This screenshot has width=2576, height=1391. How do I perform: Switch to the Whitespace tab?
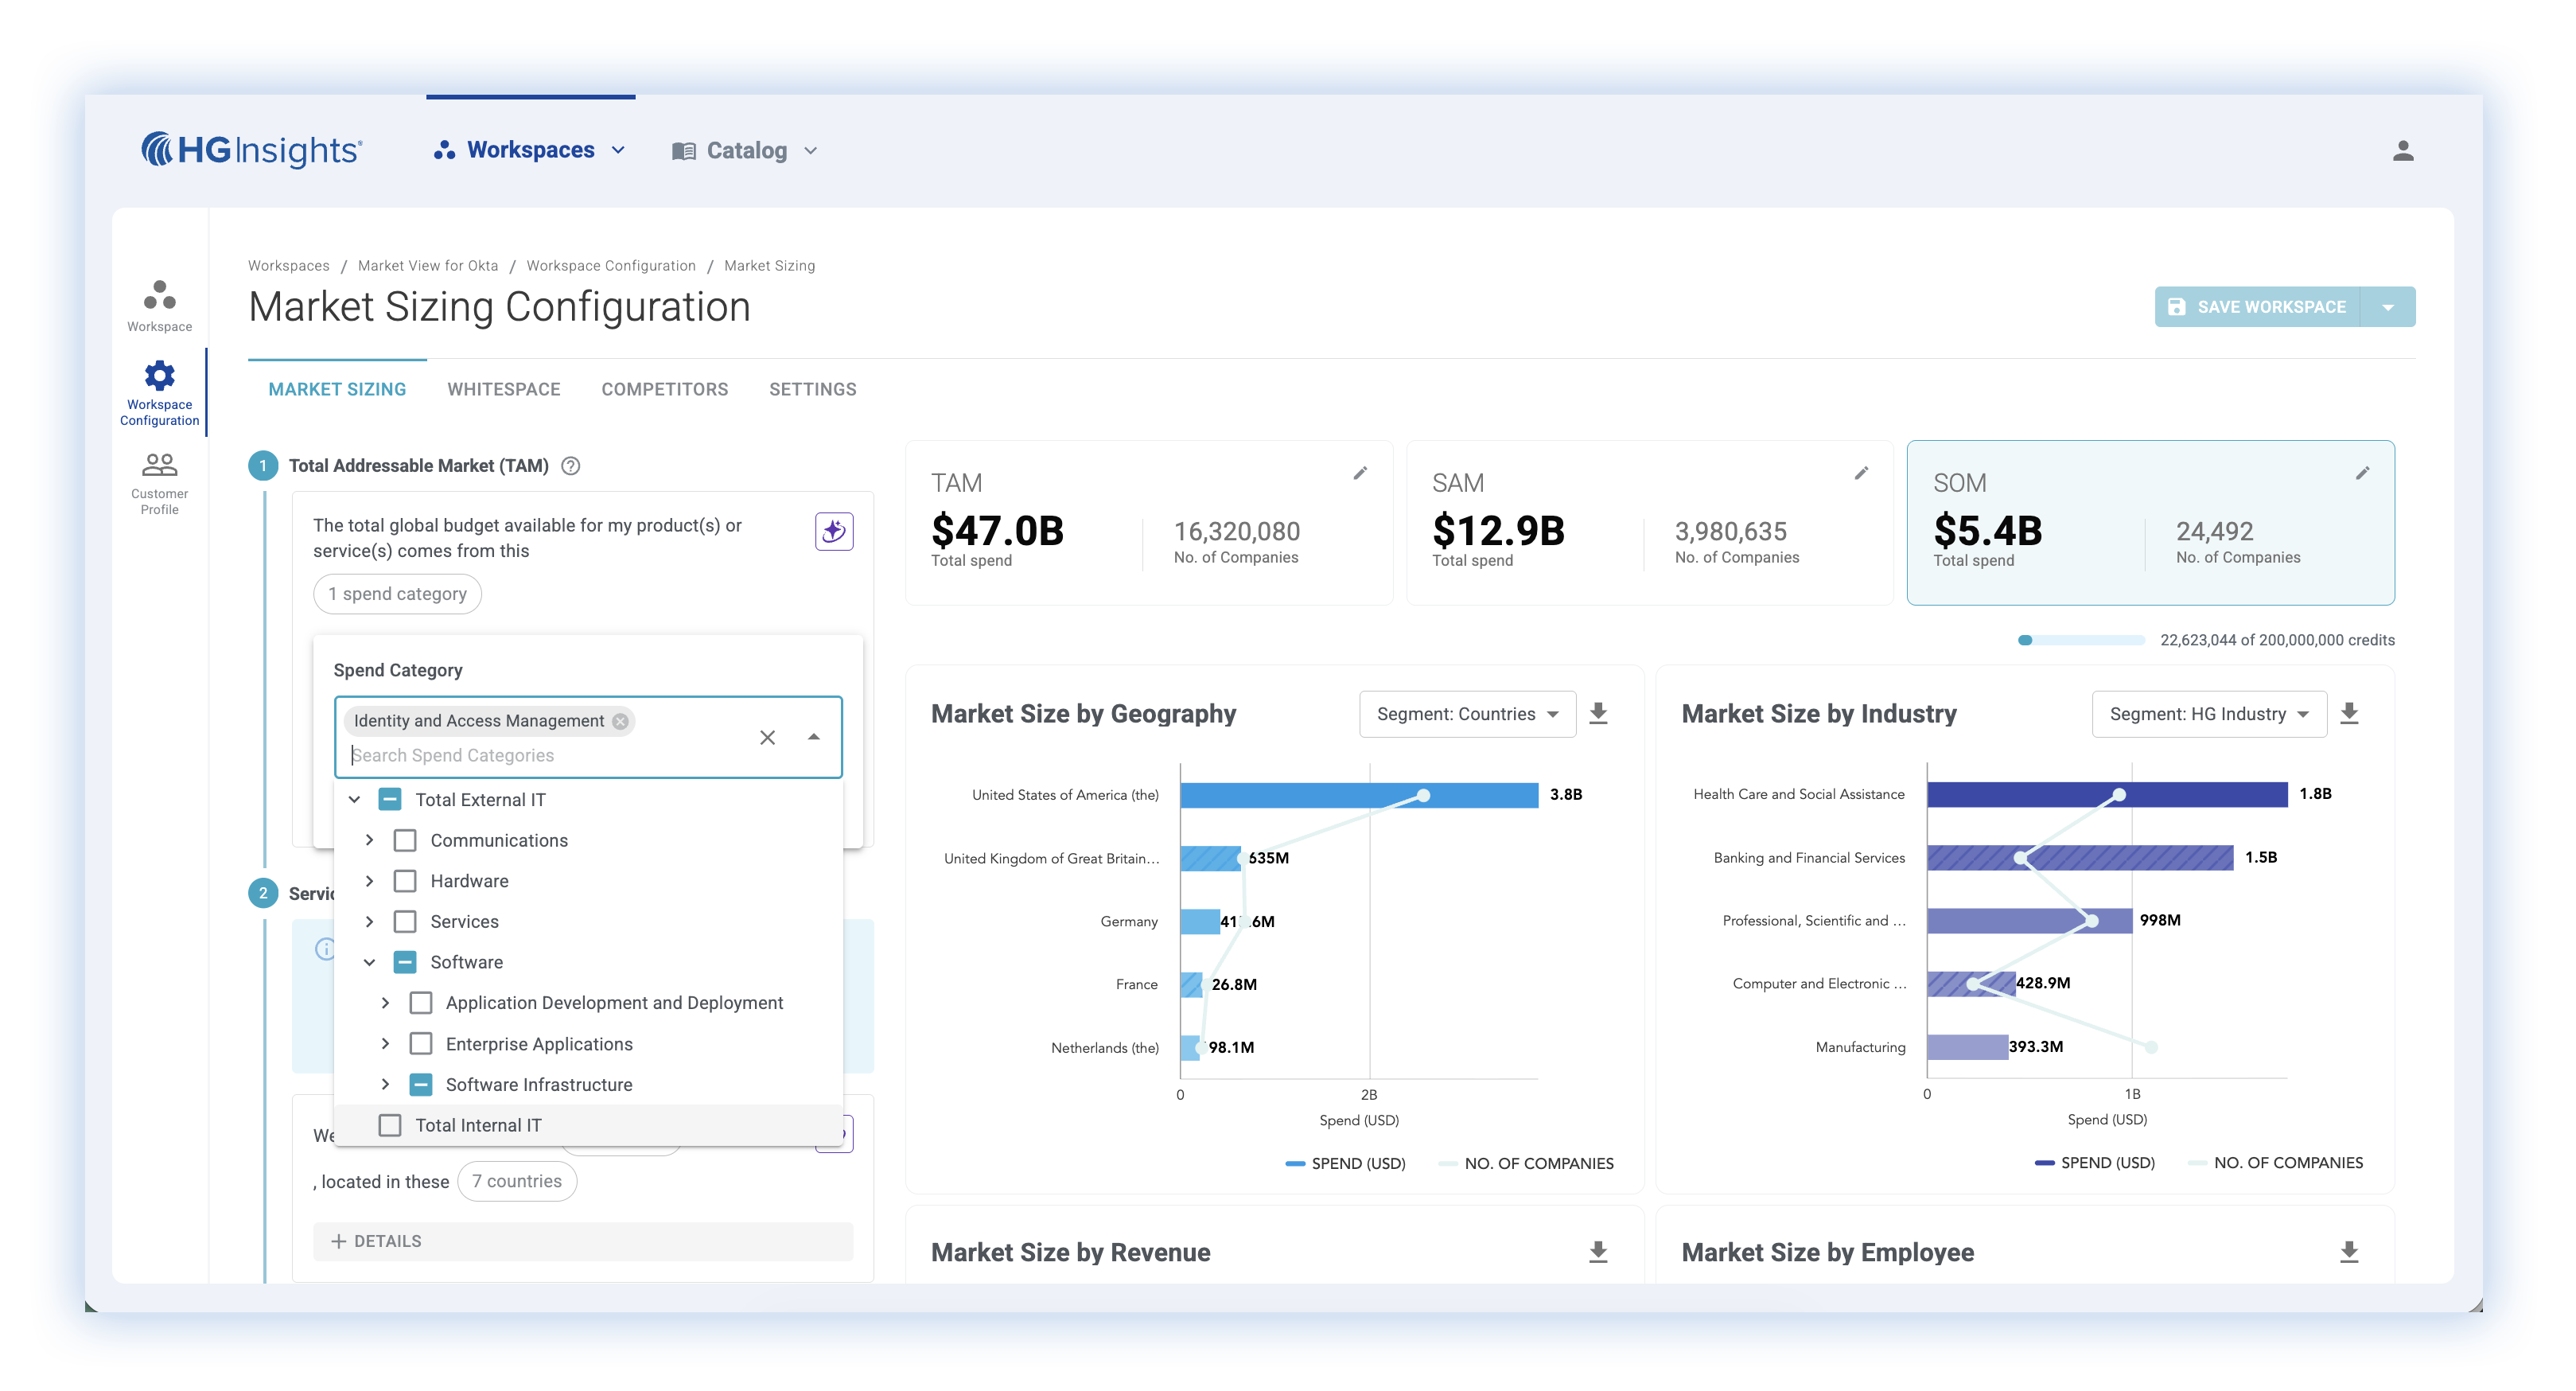click(503, 389)
